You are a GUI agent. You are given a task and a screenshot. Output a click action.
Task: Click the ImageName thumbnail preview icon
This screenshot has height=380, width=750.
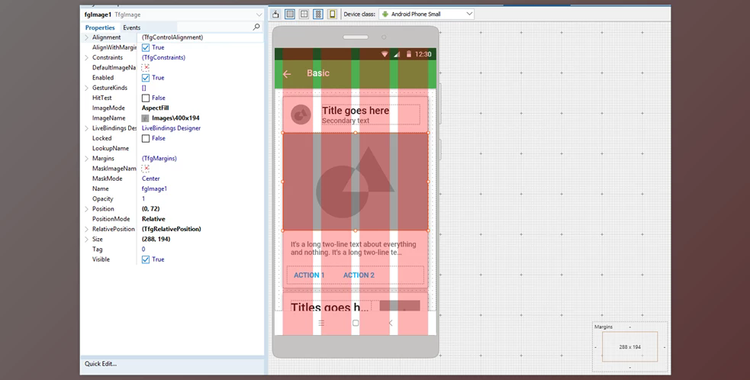(145, 118)
